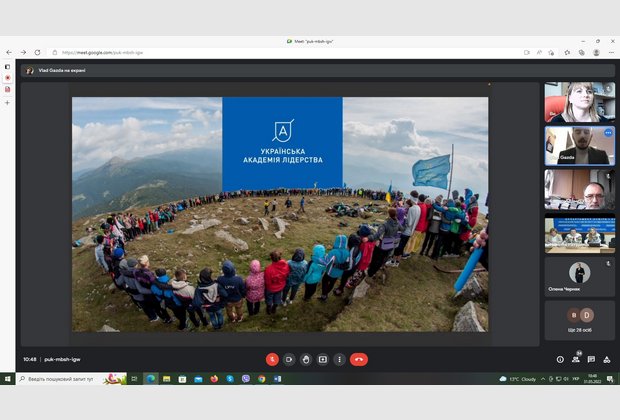Viewport: 620px width, 420px height.
Task: Select the blonde woman's video tile
Action: click(x=580, y=102)
